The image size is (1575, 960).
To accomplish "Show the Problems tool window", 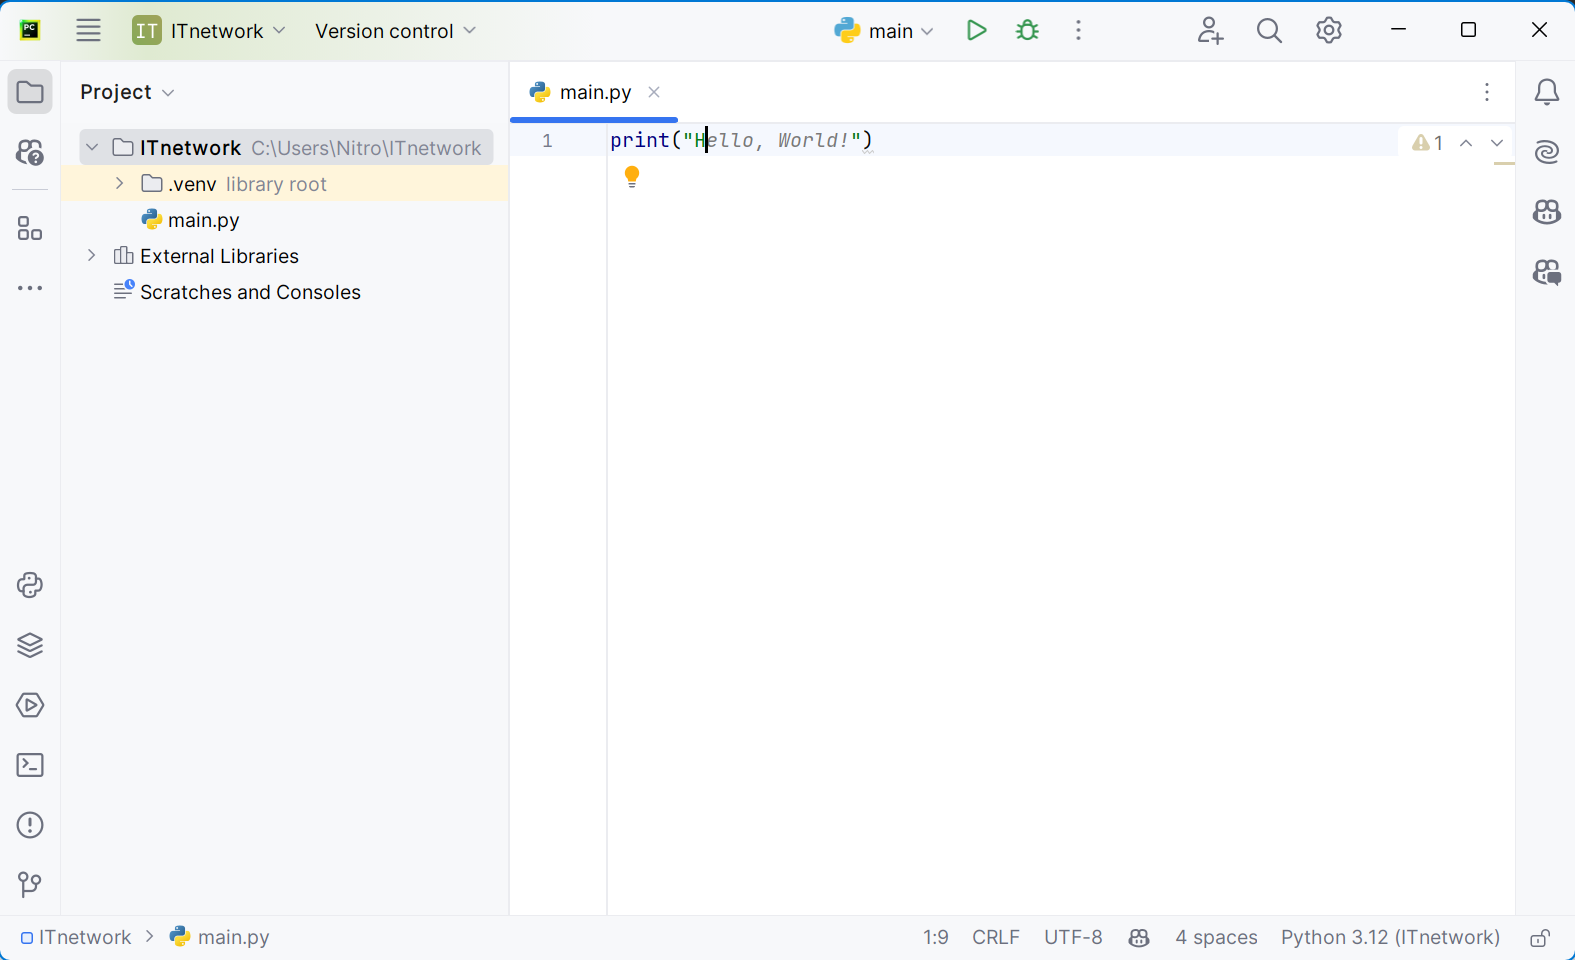I will coord(30,825).
